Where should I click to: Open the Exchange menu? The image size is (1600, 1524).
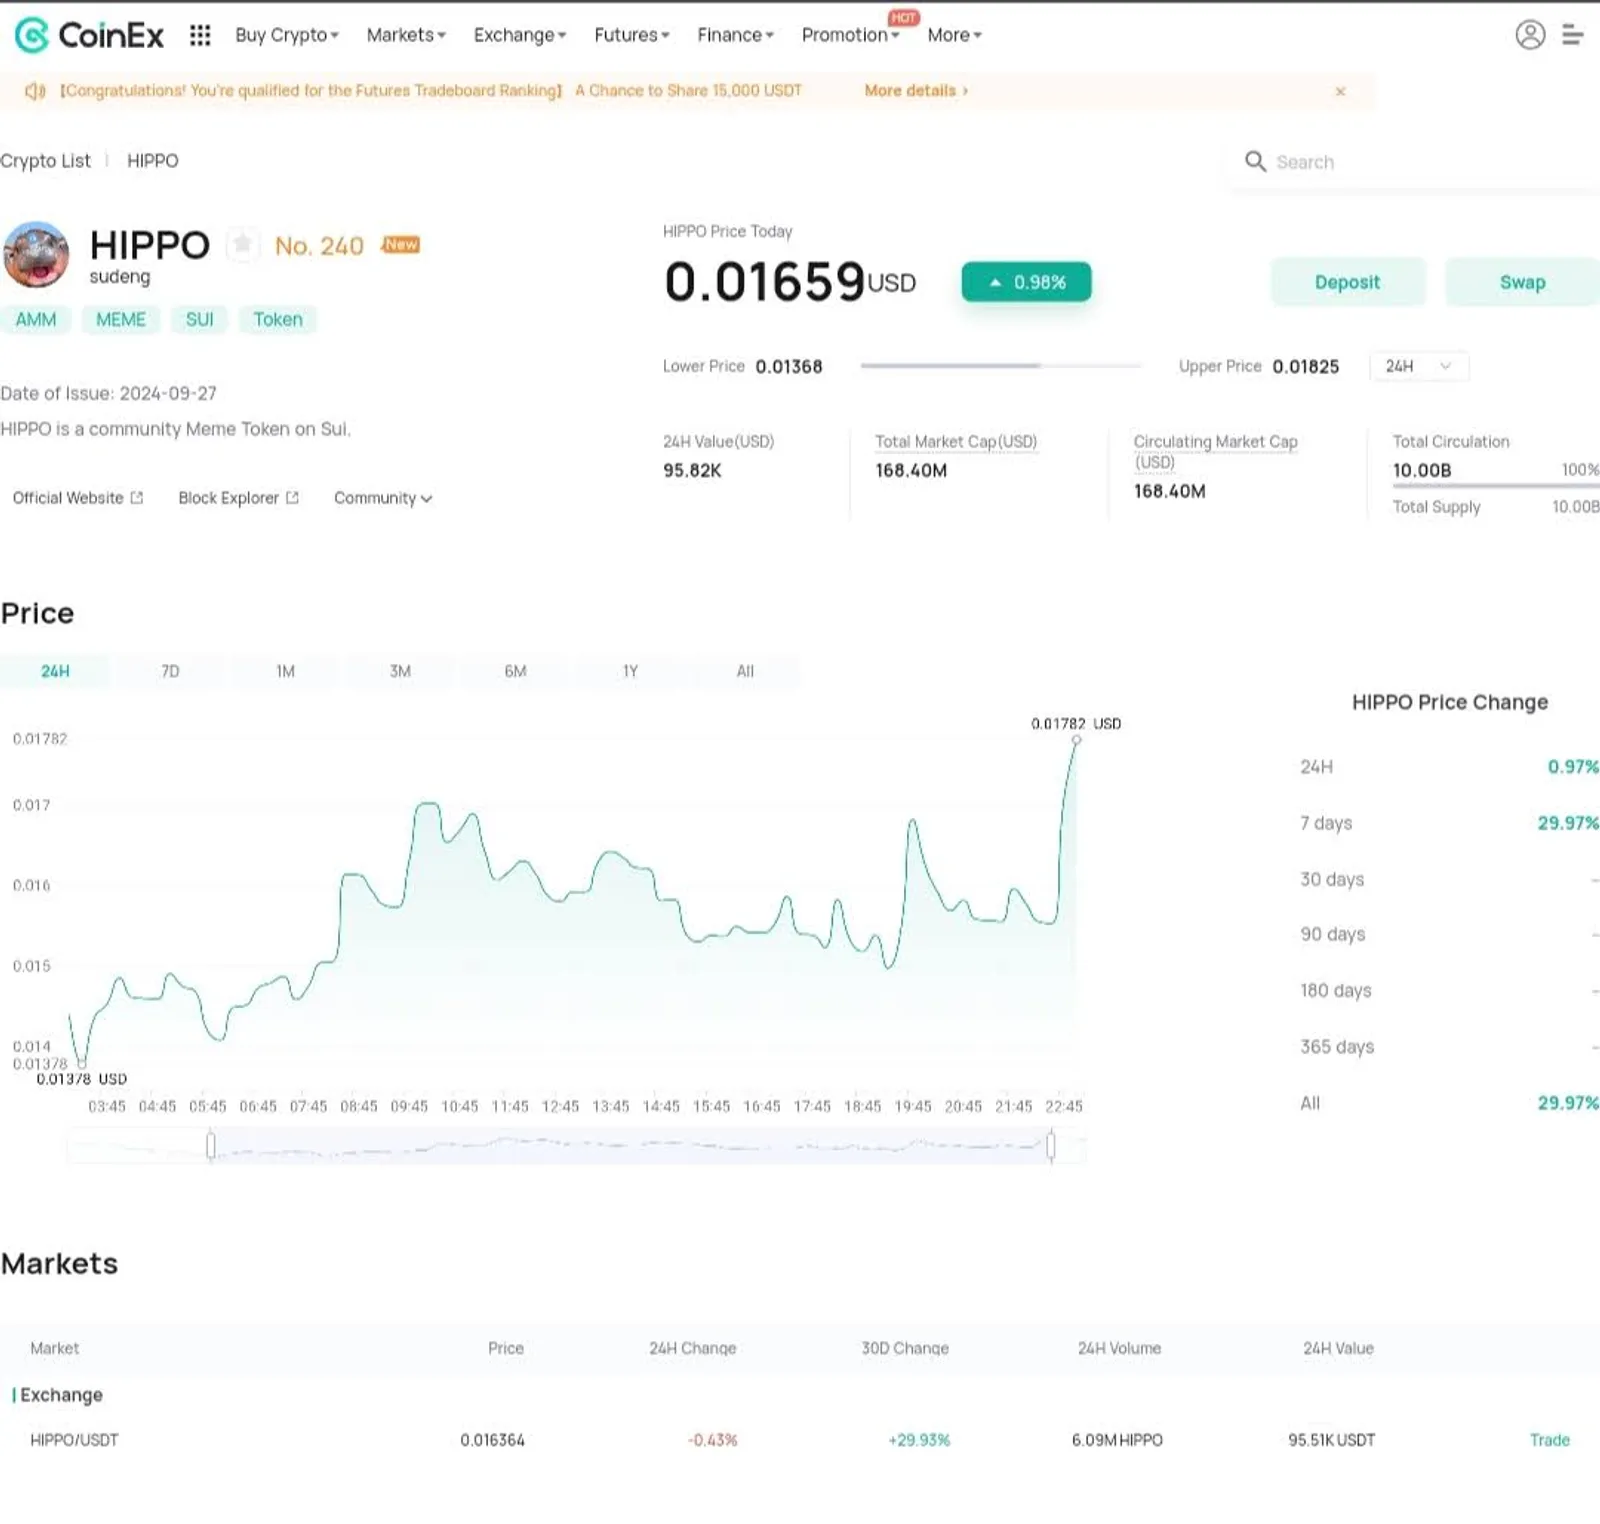point(520,35)
